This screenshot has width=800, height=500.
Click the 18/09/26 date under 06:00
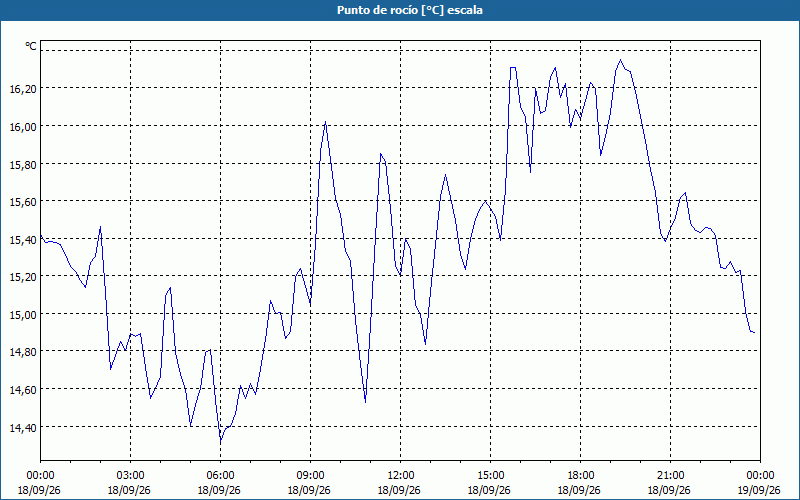coord(219,490)
